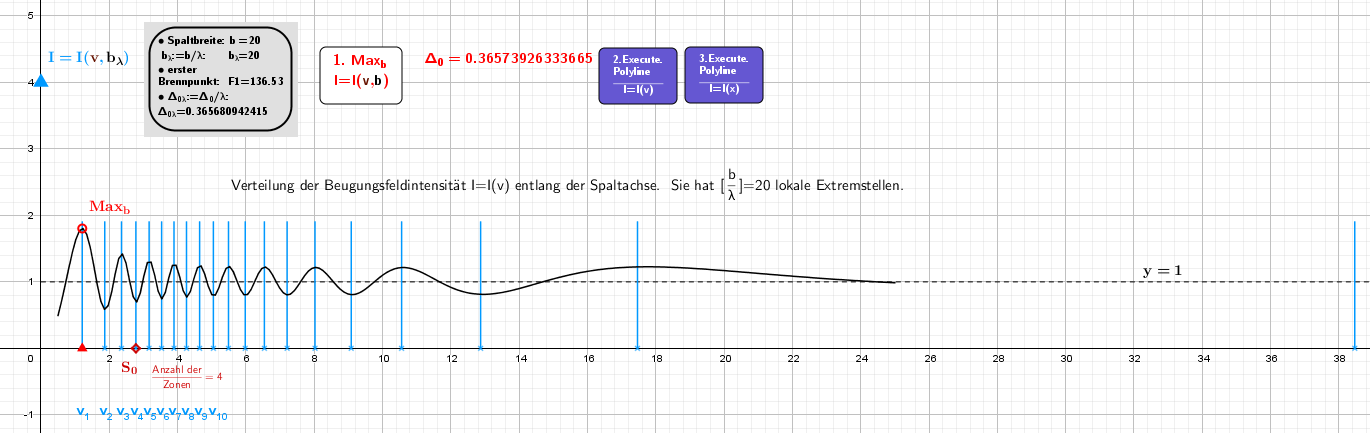Click the blue 'v1' label

coord(84,412)
